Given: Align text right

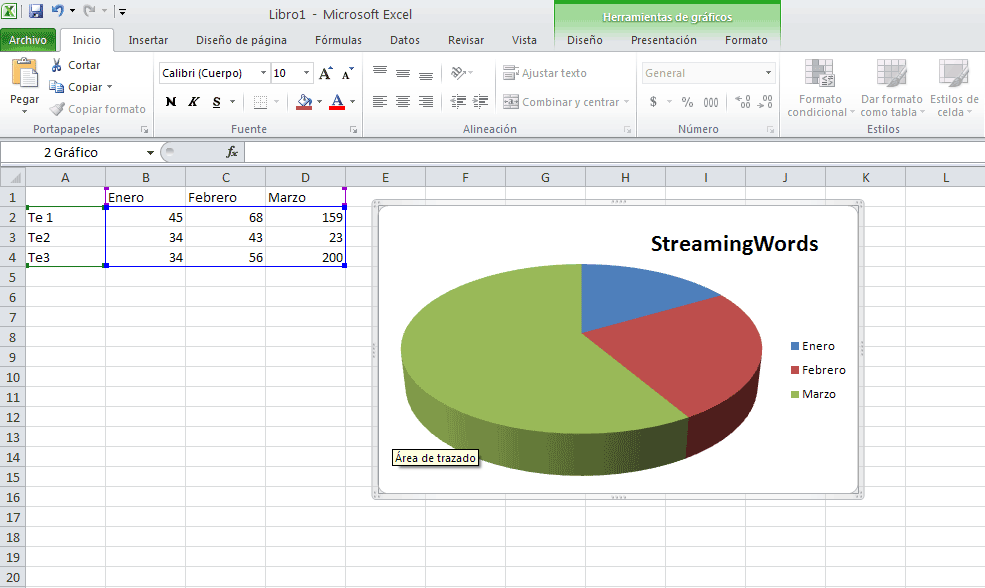Looking at the screenshot, I should point(426,101).
